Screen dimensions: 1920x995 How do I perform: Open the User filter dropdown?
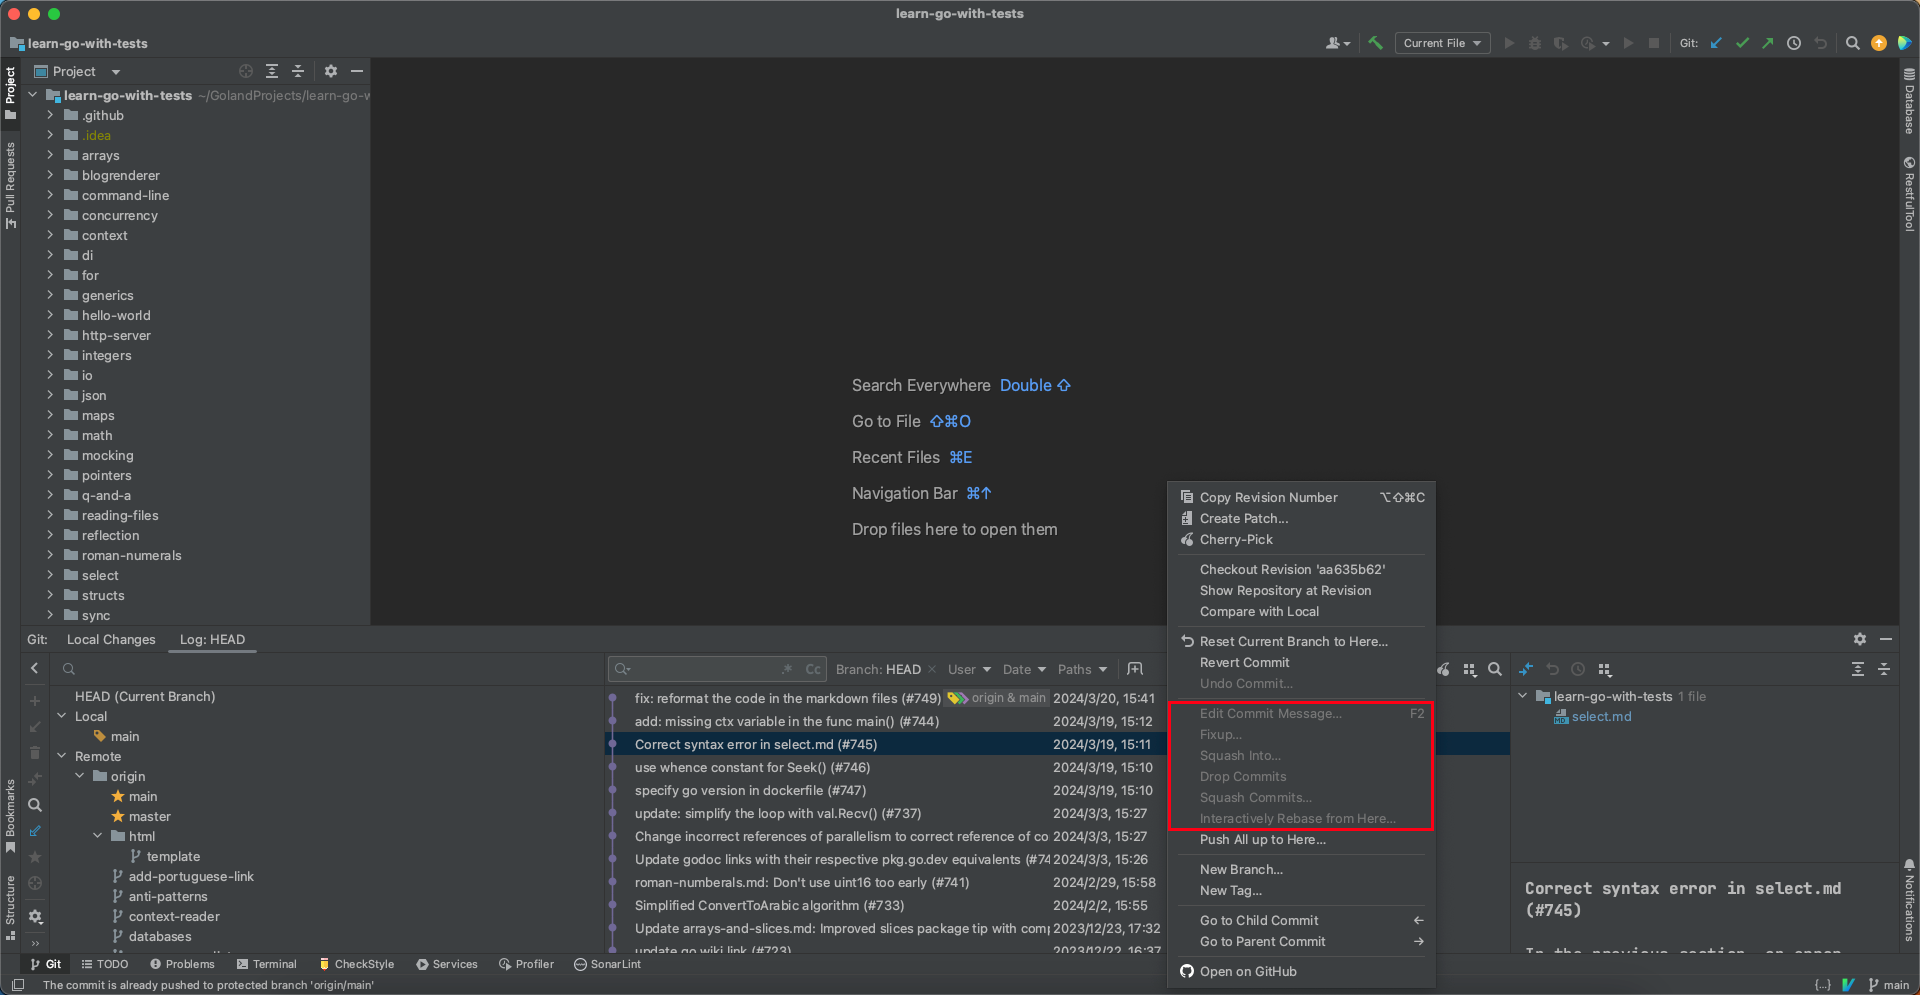pos(969,669)
